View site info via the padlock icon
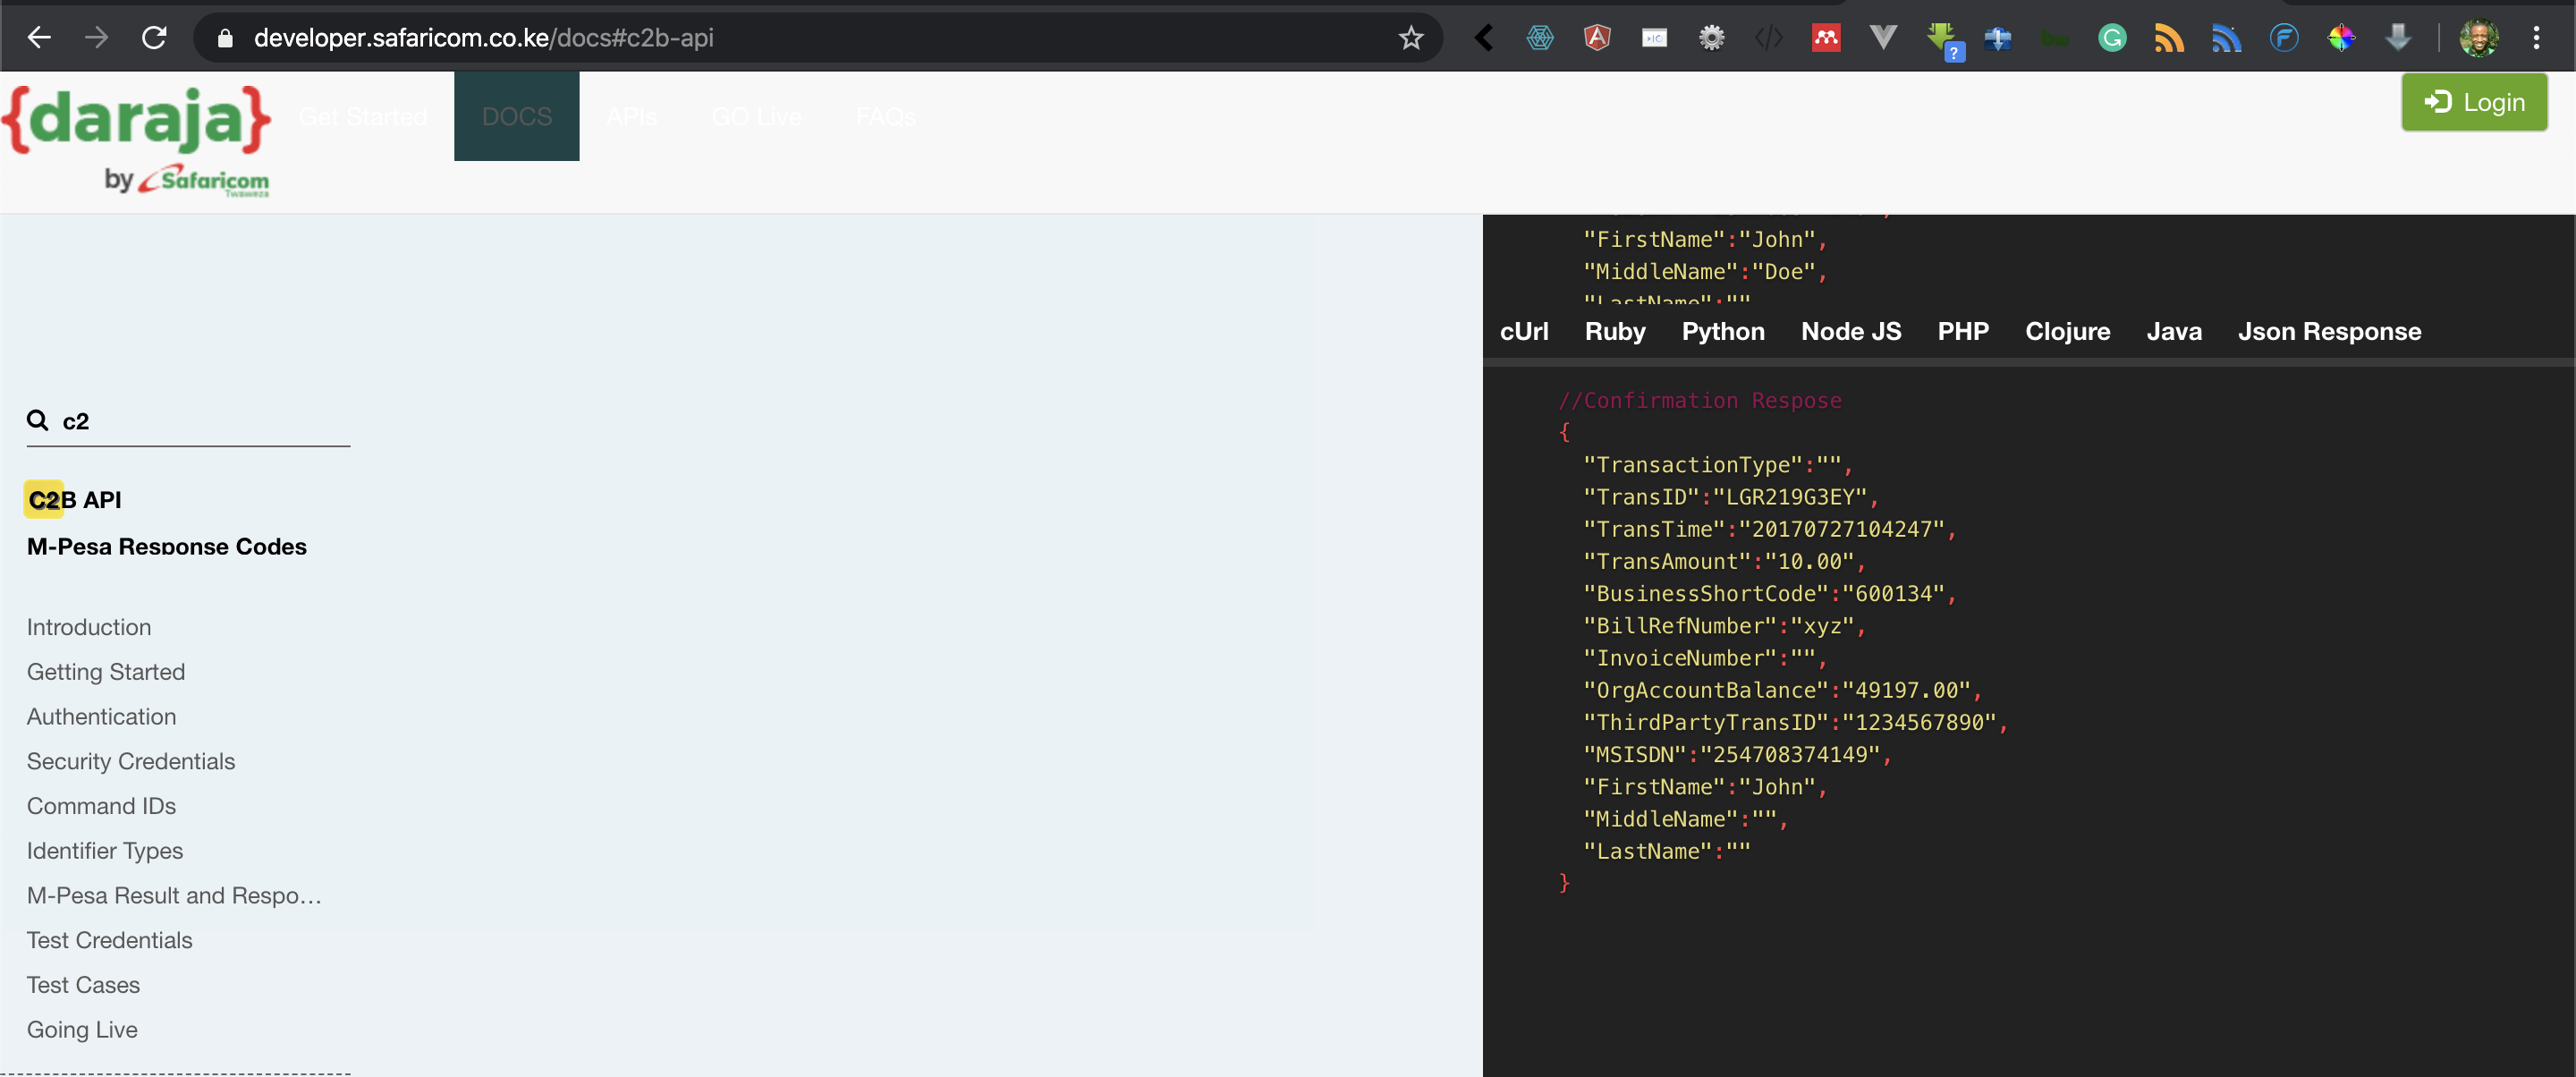This screenshot has width=2576, height=1077. [x=225, y=38]
